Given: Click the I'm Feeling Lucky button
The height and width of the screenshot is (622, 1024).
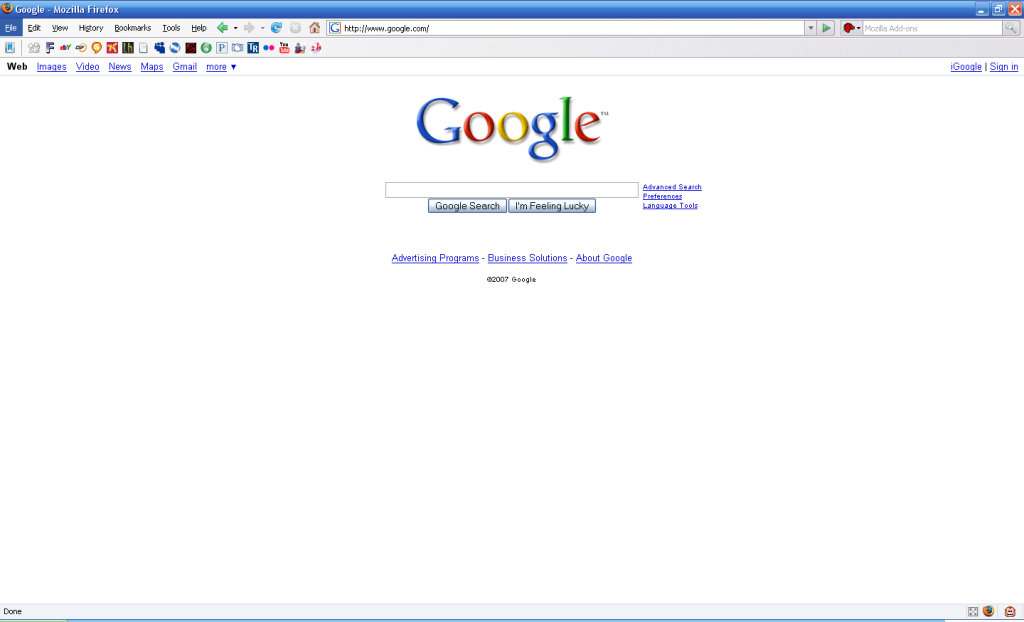Looking at the screenshot, I should point(552,206).
